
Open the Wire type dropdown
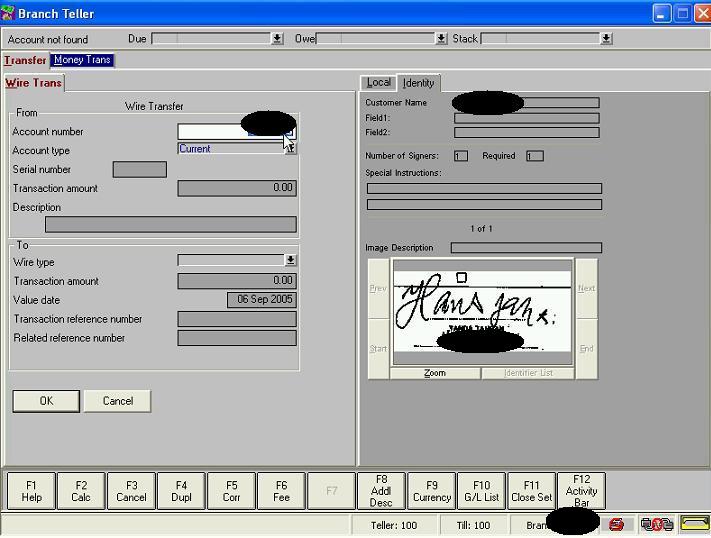click(x=291, y=260)
